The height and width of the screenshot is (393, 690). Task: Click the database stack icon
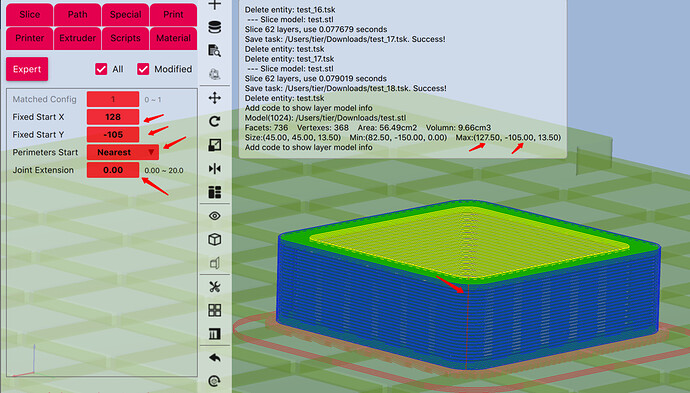tap(215, 27)
